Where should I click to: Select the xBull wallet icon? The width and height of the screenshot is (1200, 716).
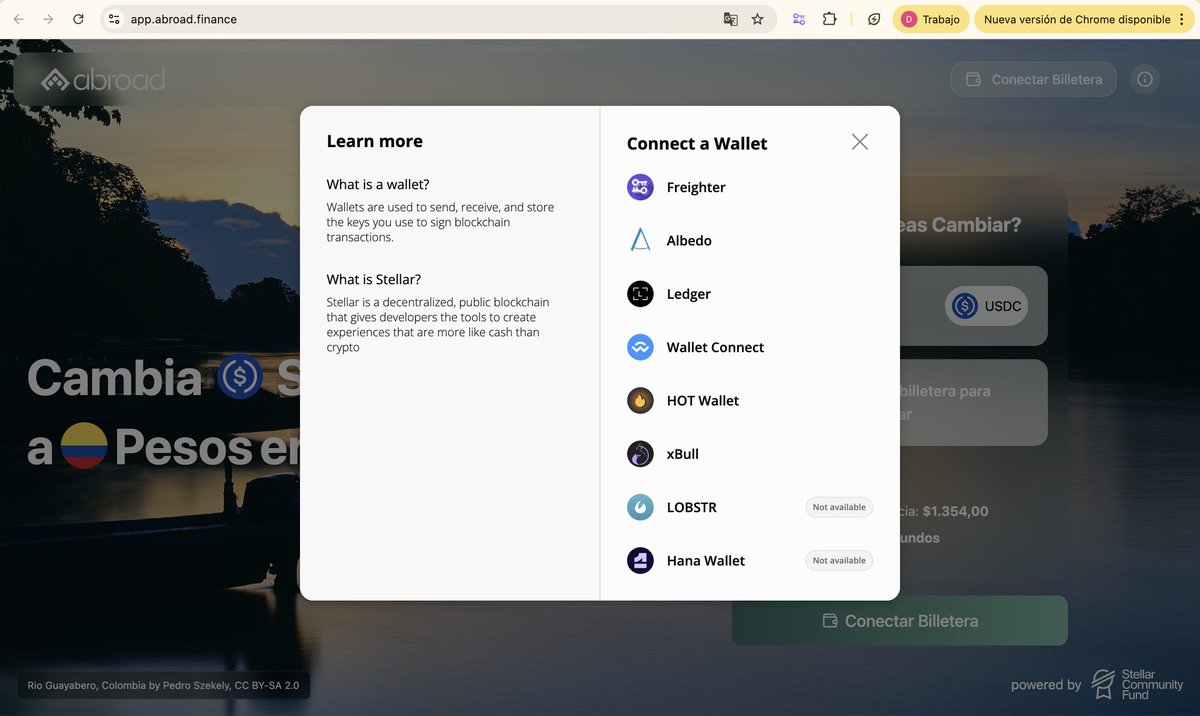click(640, 454)
